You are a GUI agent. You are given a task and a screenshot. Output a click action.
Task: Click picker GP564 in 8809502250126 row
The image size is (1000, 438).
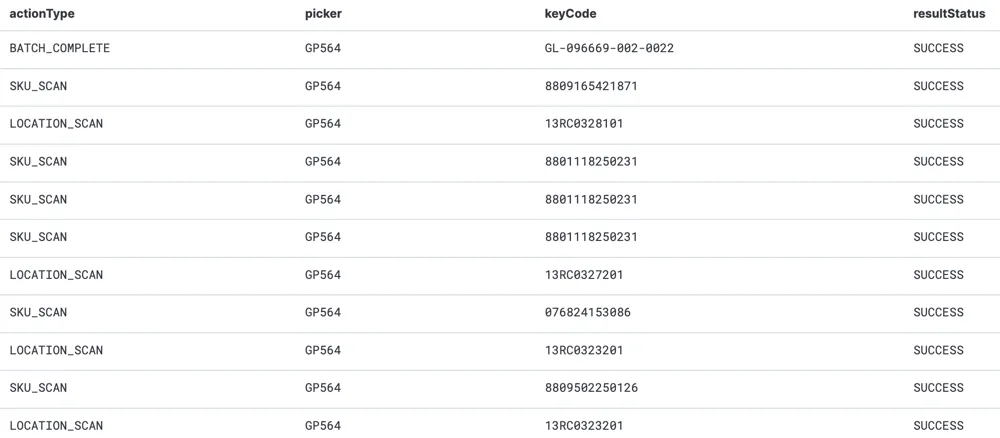(x=323, y=388)
